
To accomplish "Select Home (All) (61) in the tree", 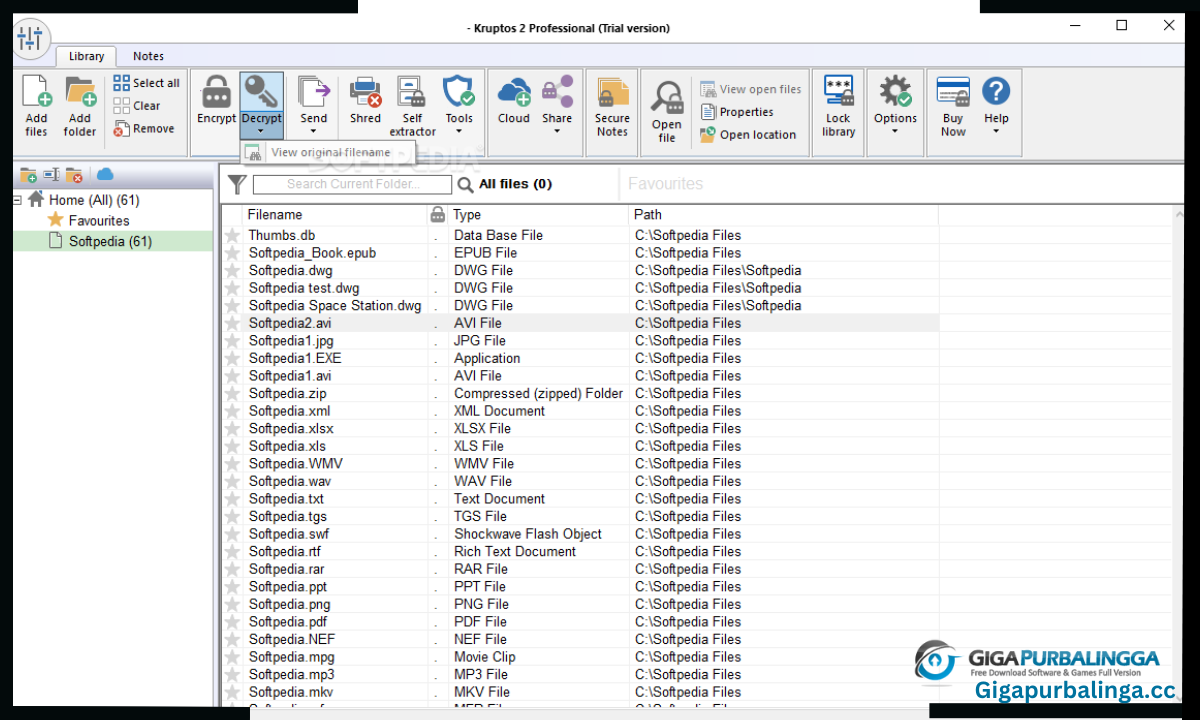I will pos(94,200).
